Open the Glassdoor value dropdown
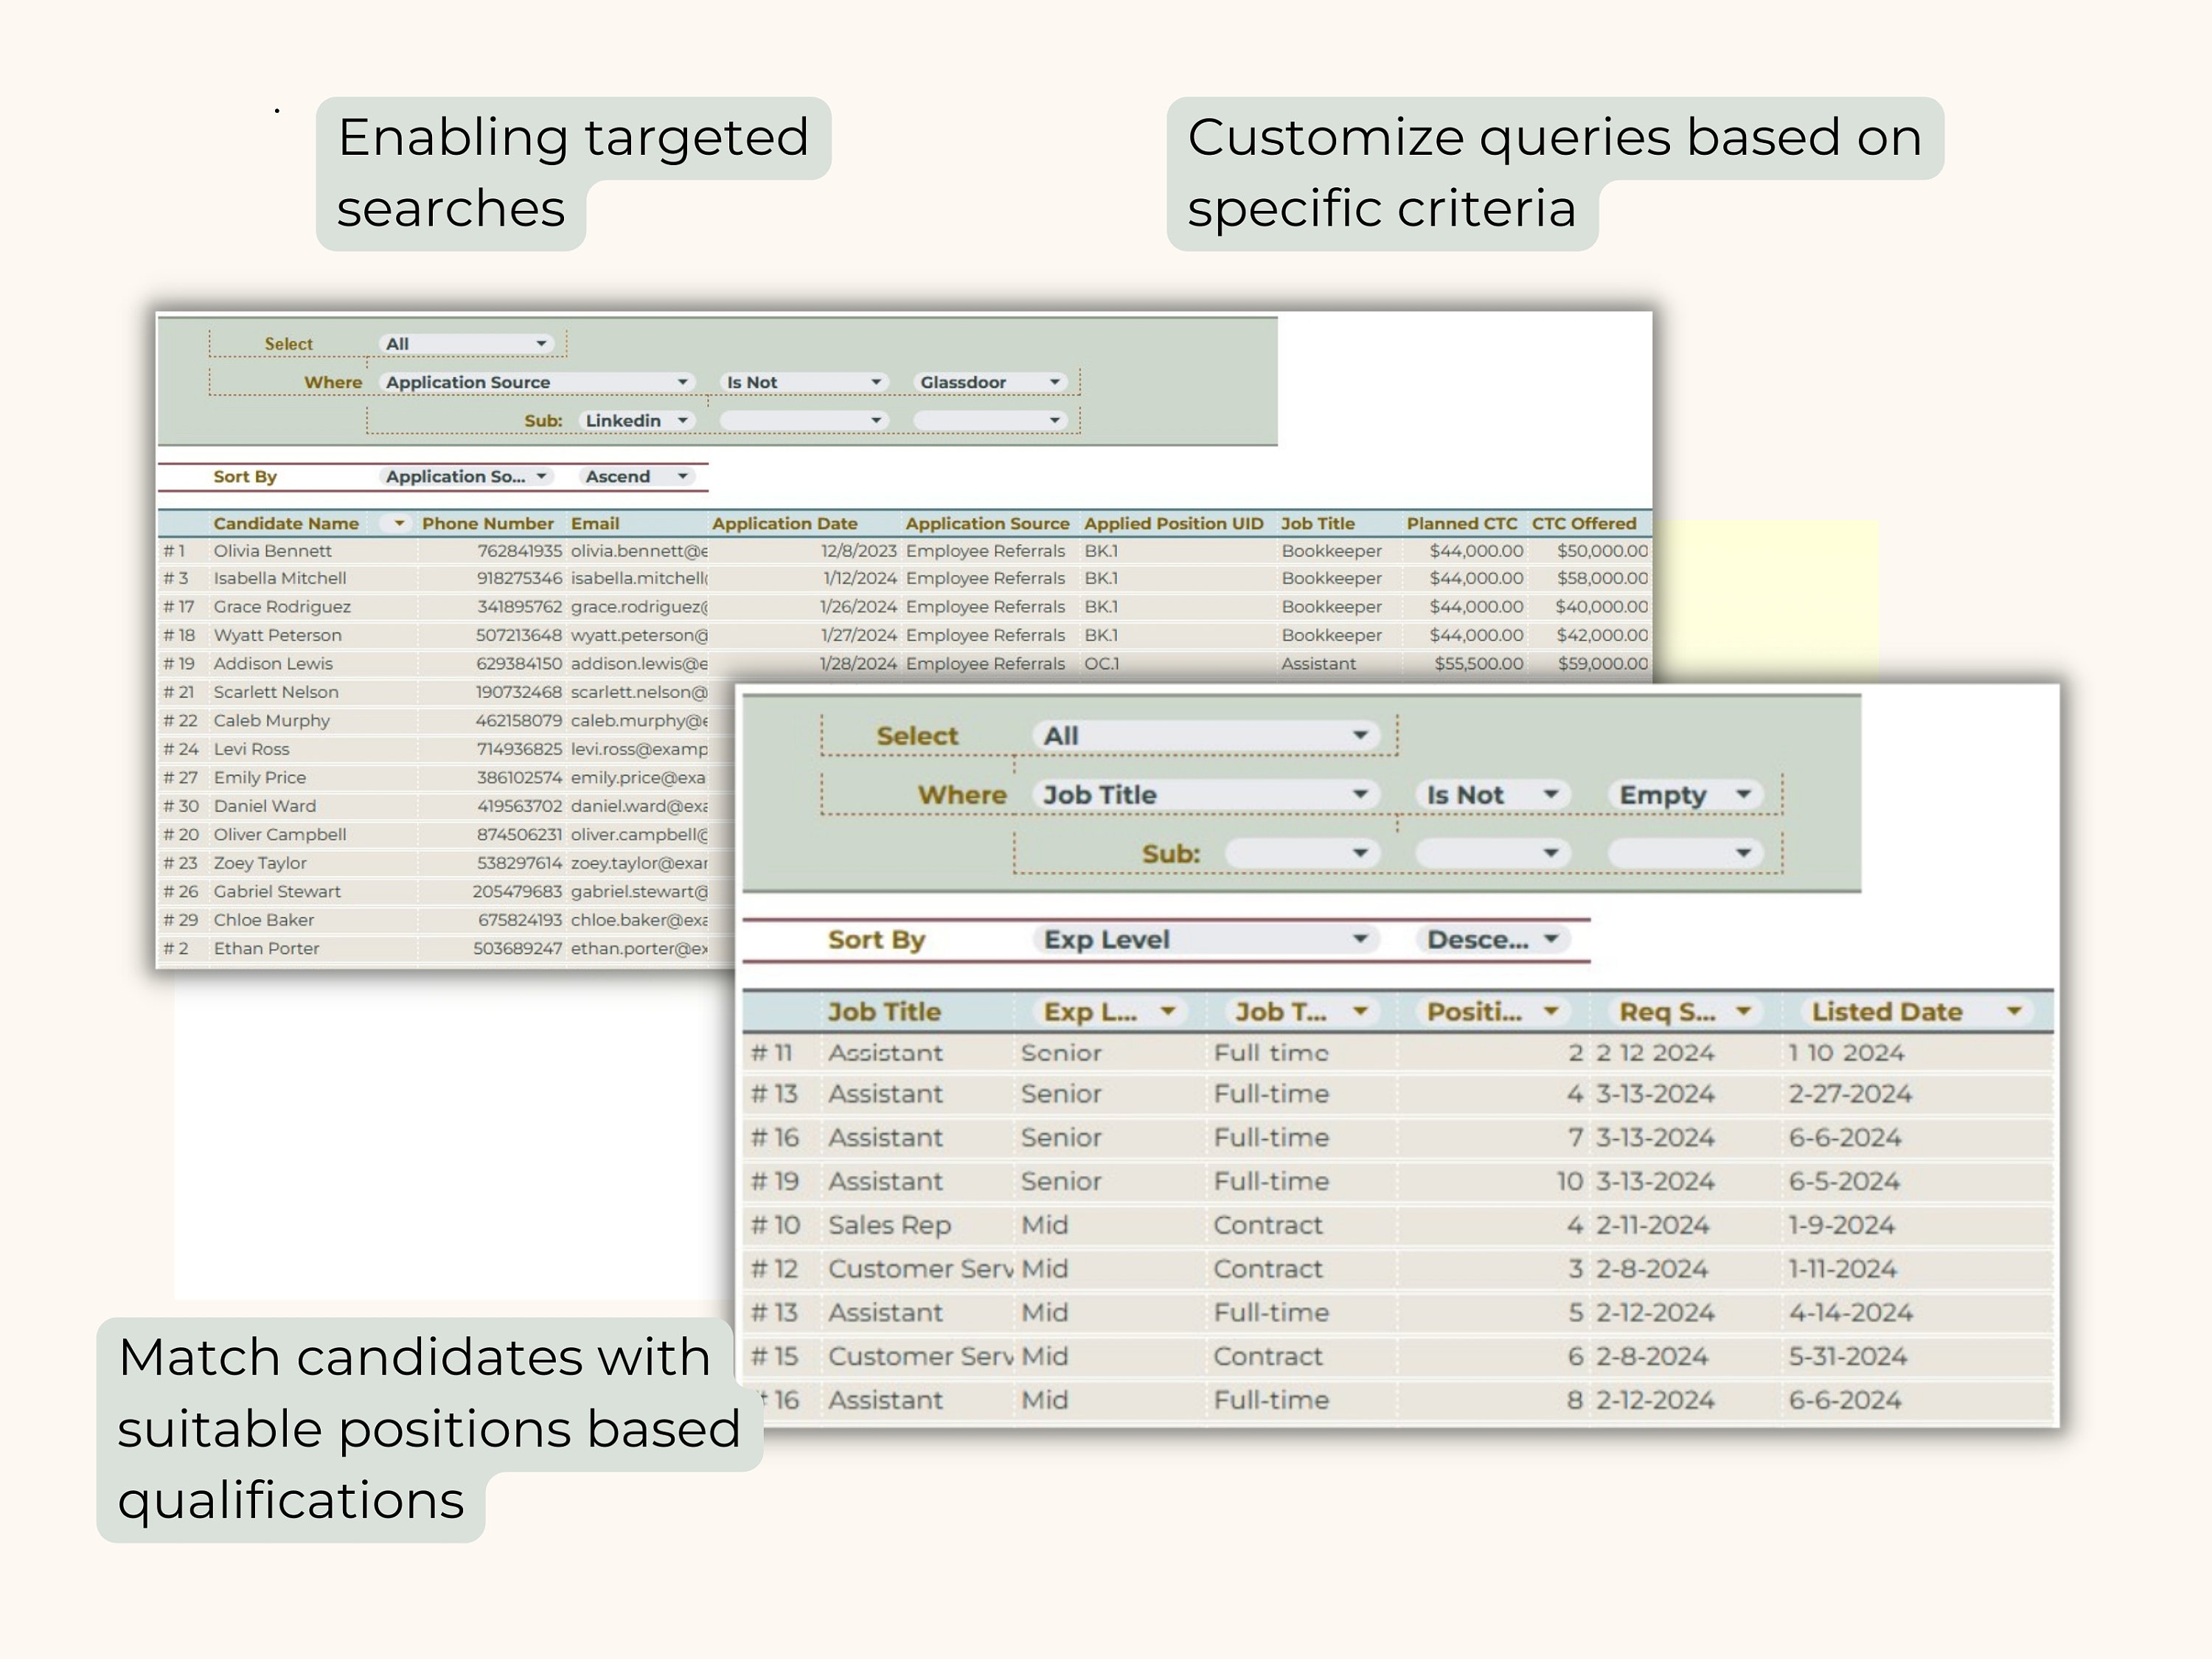 pyautogui.click(x=1058, y=382)
